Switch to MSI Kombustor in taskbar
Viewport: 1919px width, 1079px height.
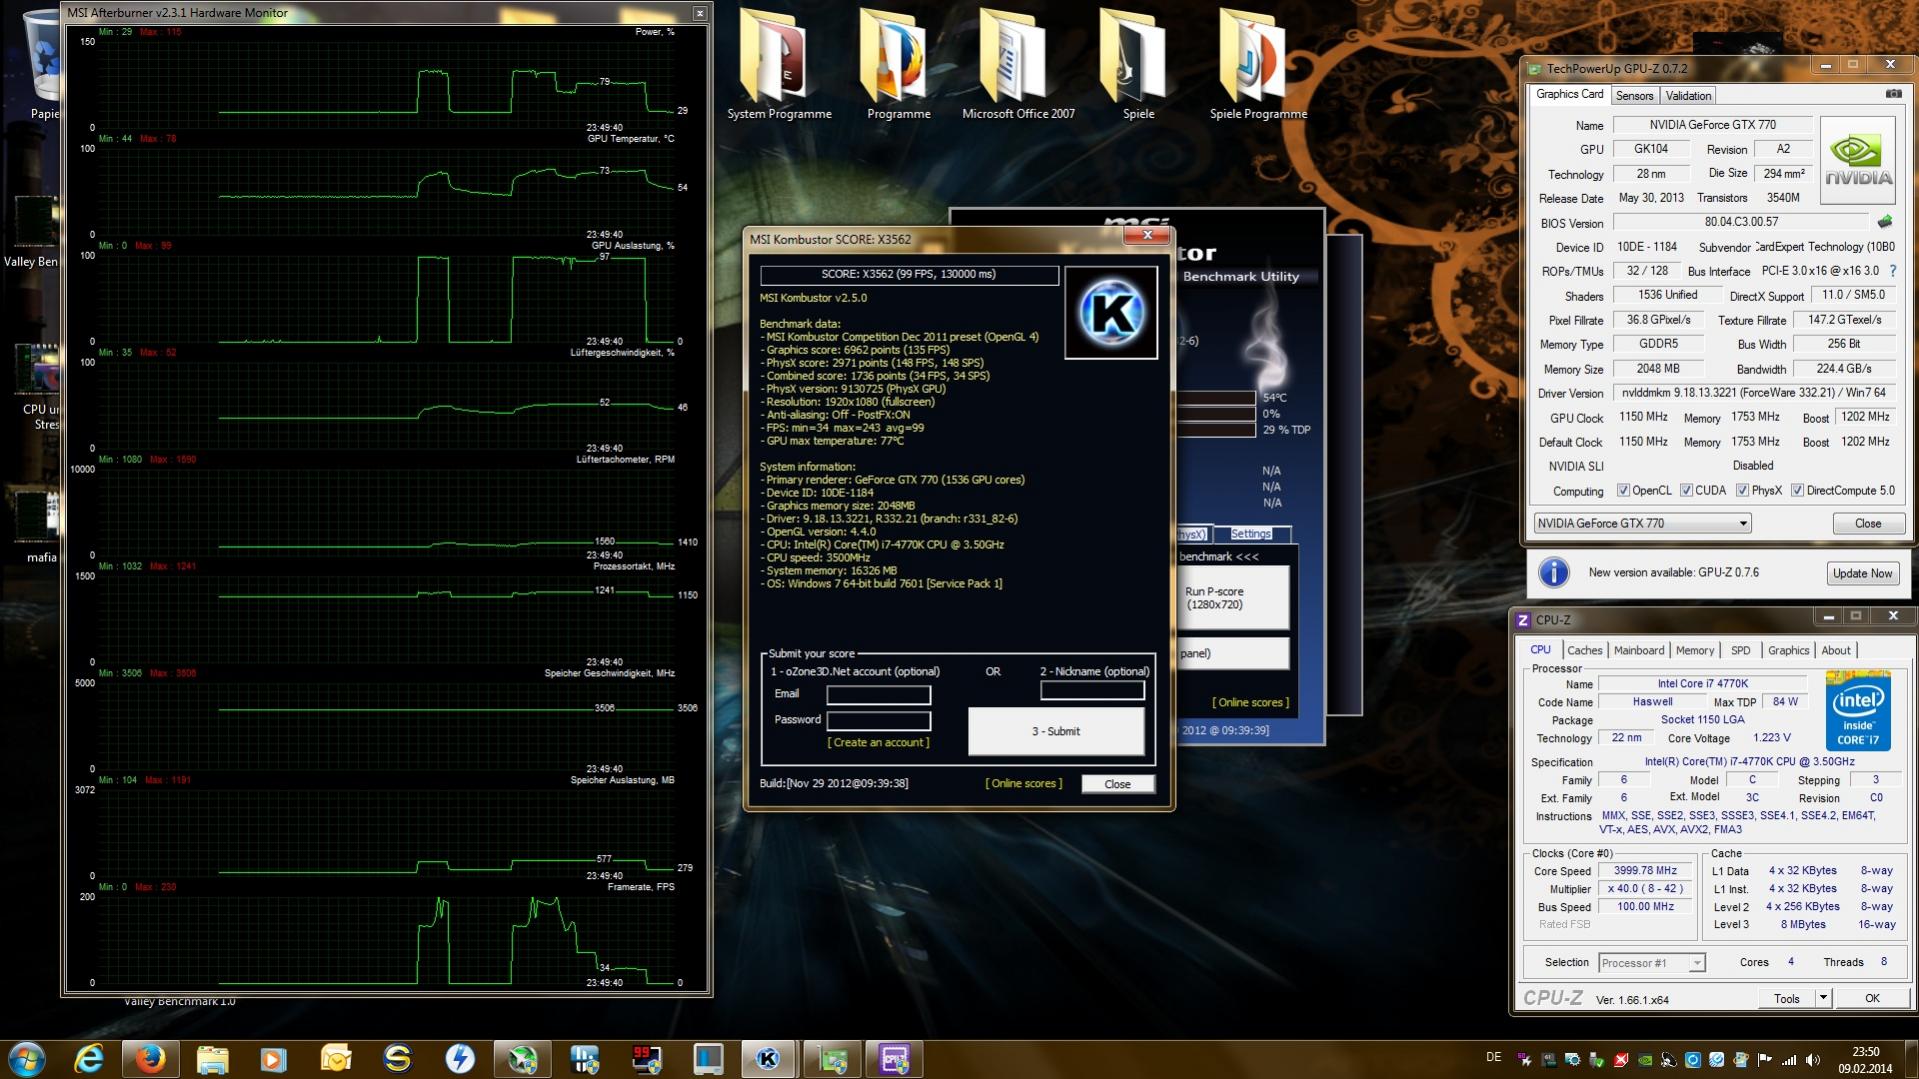tap(768, 1059)
